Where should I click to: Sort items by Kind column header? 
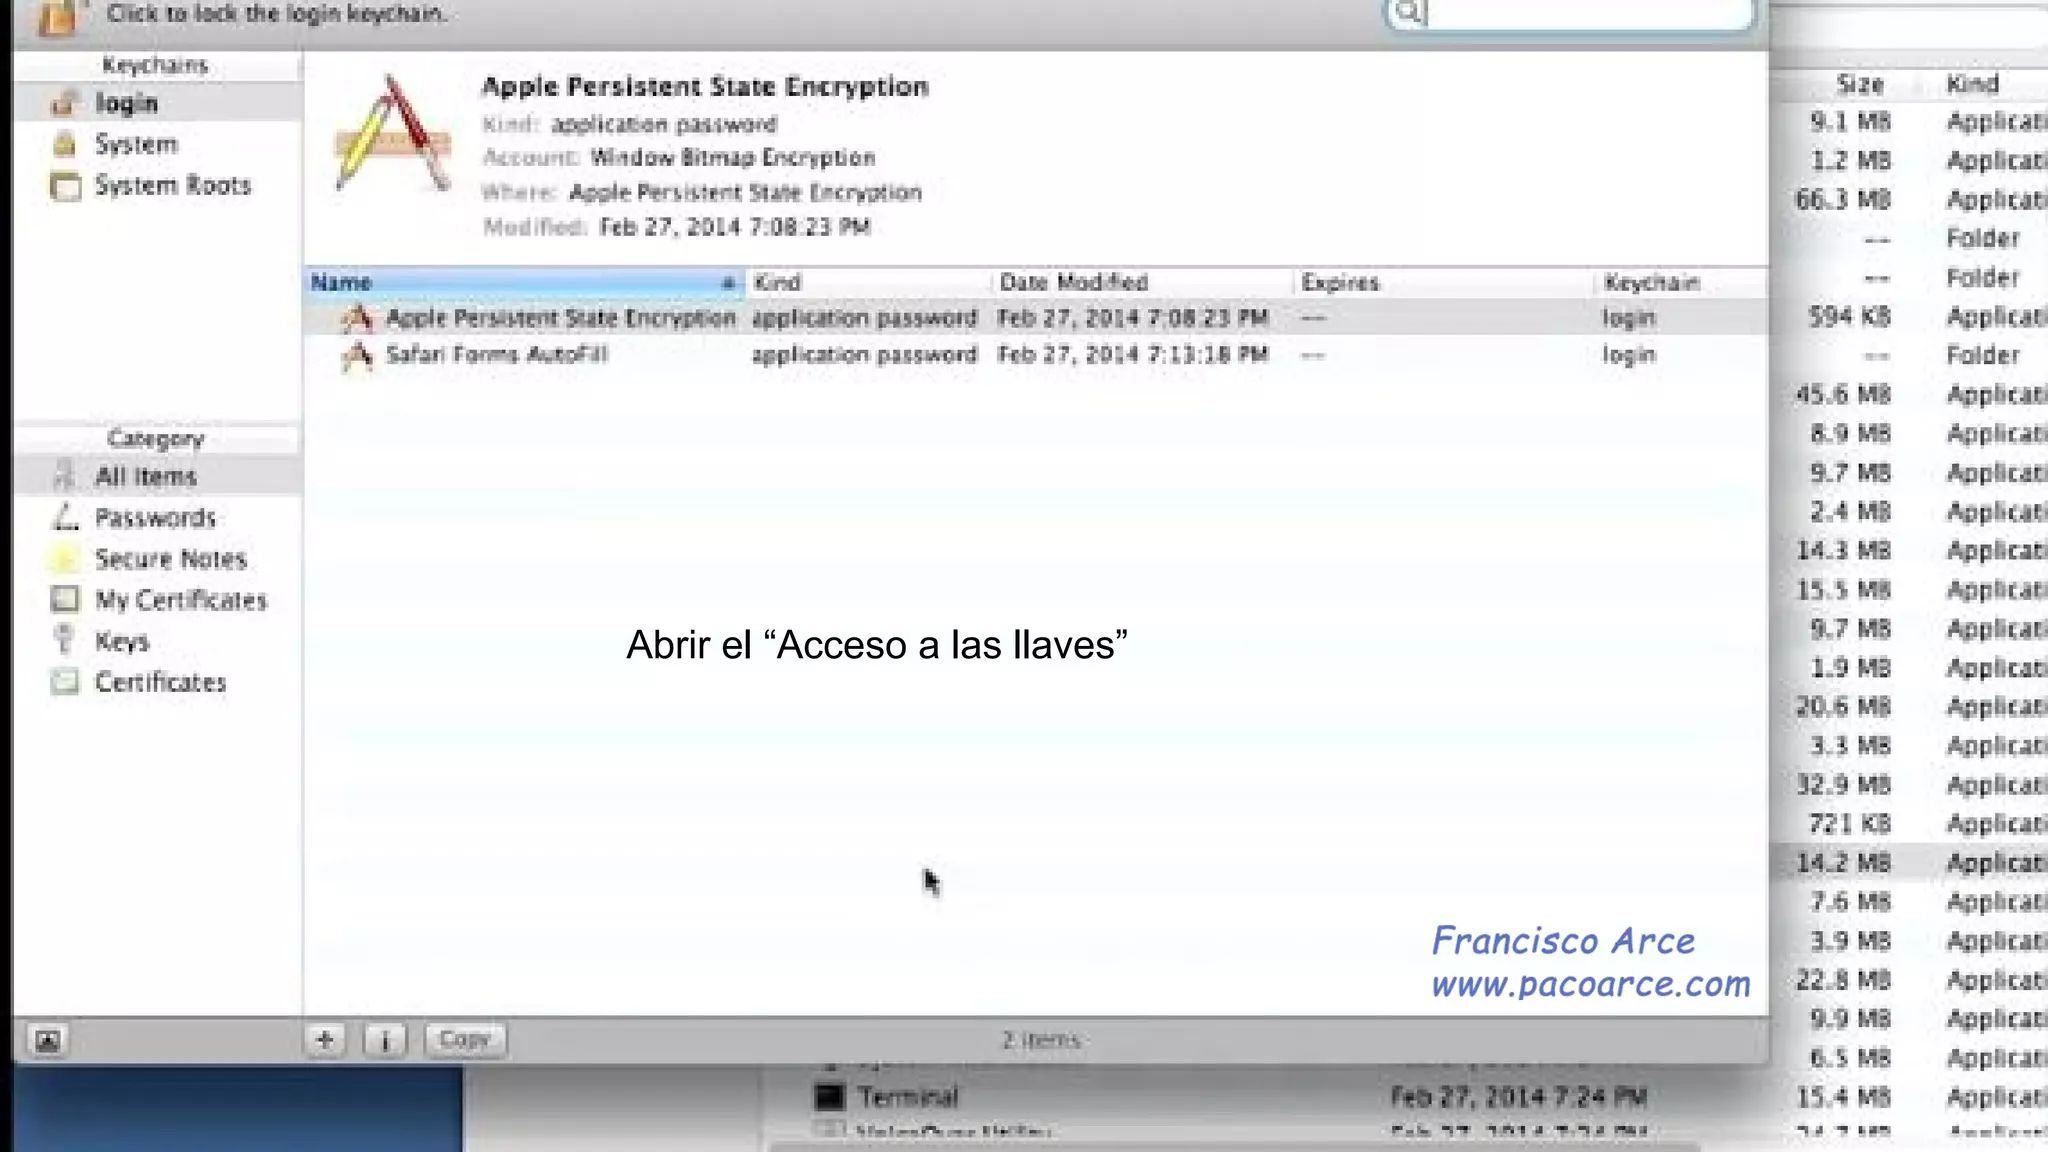click(x=869, y=282)
